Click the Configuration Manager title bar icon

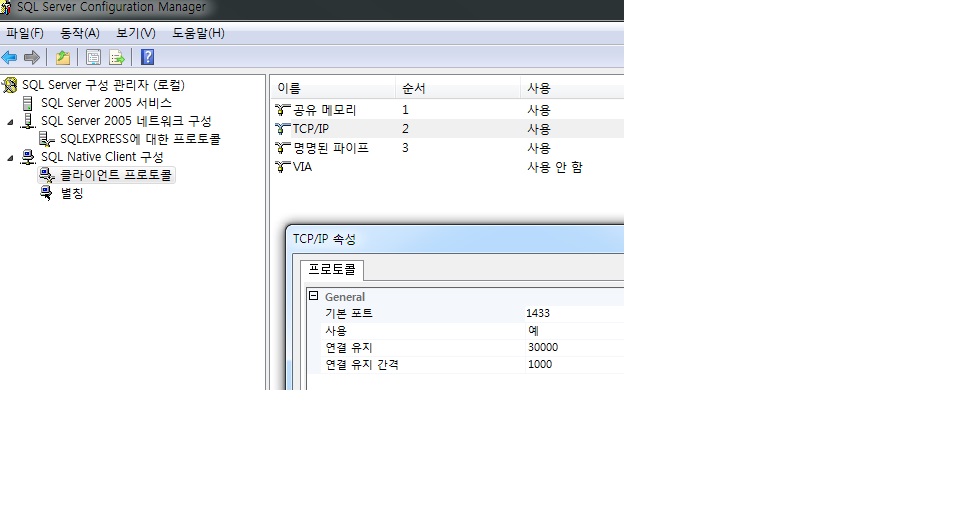(5, 8)
